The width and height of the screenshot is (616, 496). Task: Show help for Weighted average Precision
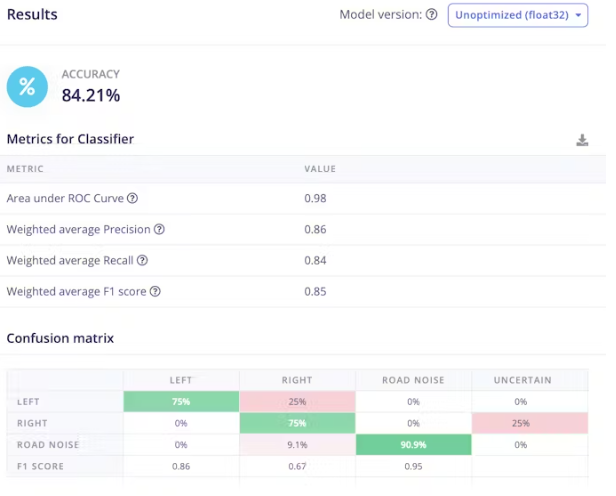click(159, 230)
